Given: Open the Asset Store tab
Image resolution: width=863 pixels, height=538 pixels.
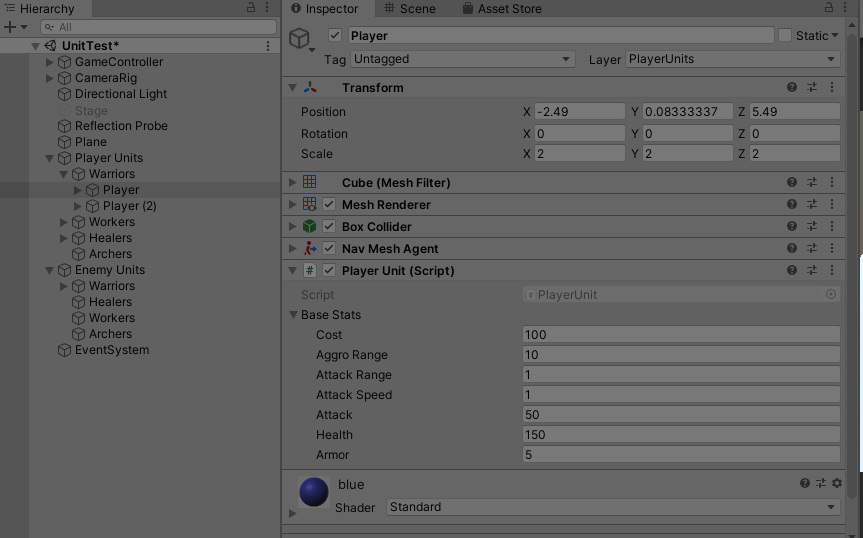Looking at the screenshot, I should coord(502,9).
